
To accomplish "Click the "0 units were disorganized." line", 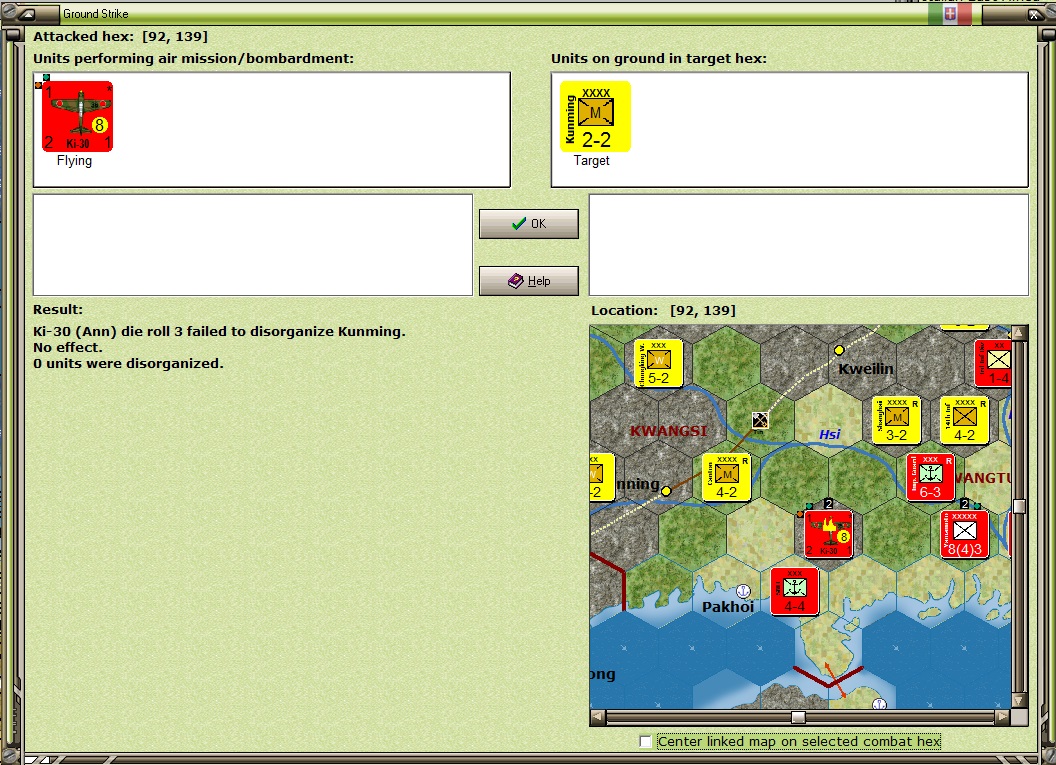I will (x=129, y=364).
